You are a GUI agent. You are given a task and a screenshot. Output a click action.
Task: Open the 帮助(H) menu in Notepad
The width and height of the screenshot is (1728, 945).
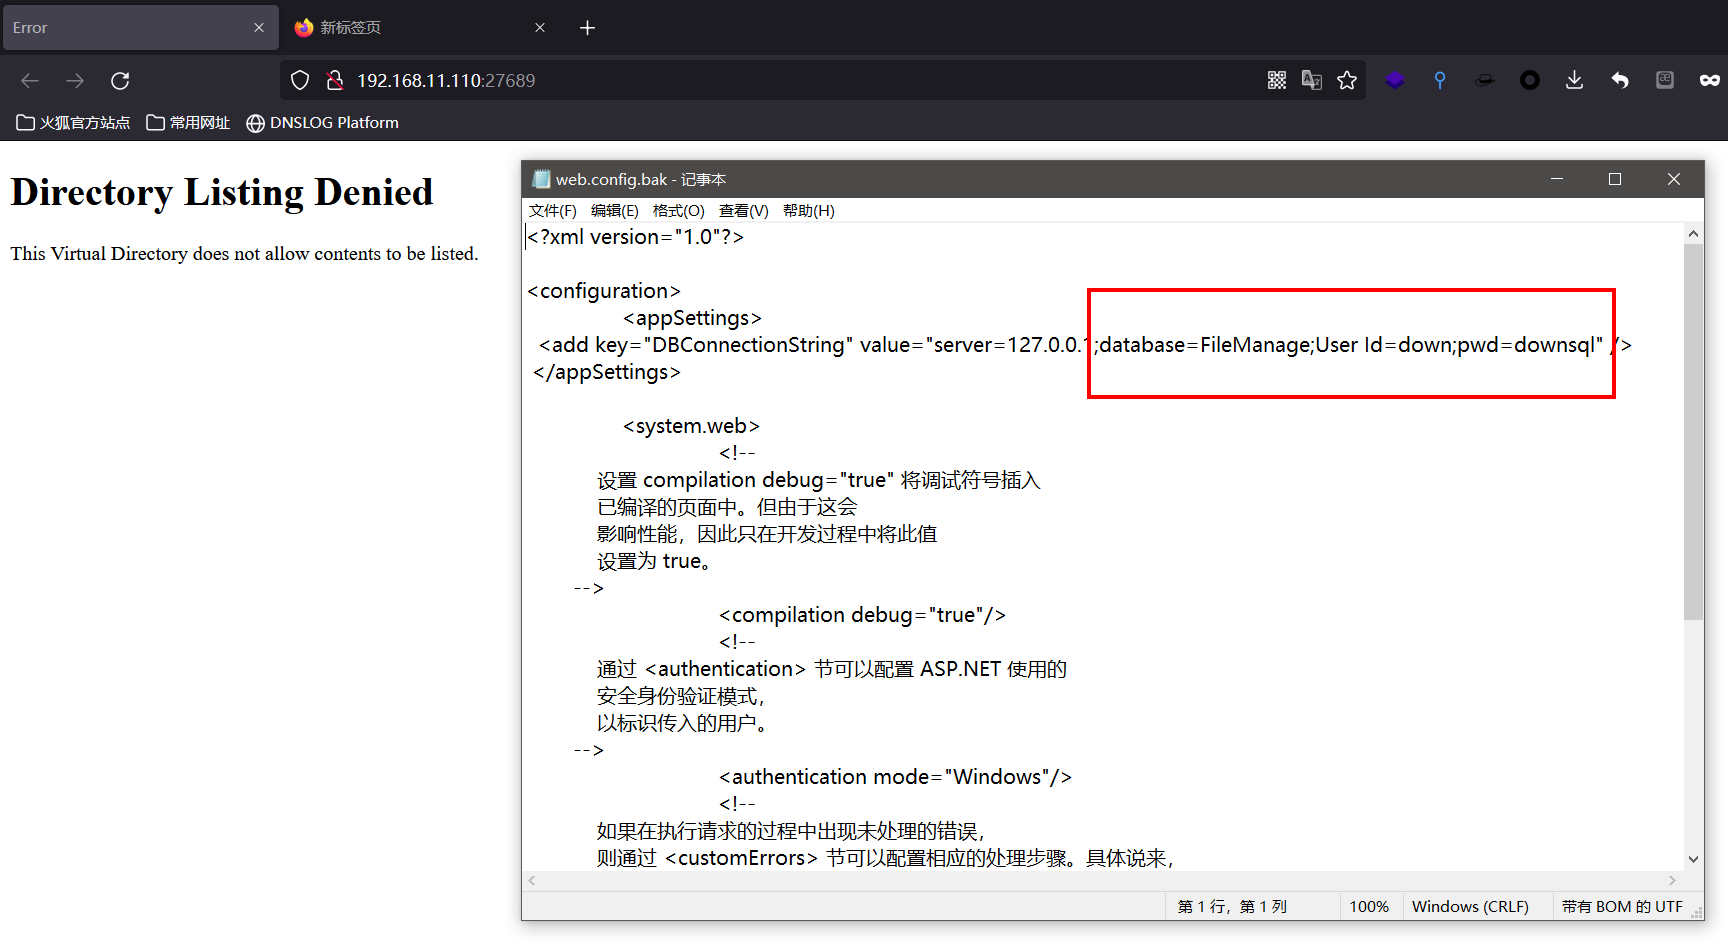[808, 211]
